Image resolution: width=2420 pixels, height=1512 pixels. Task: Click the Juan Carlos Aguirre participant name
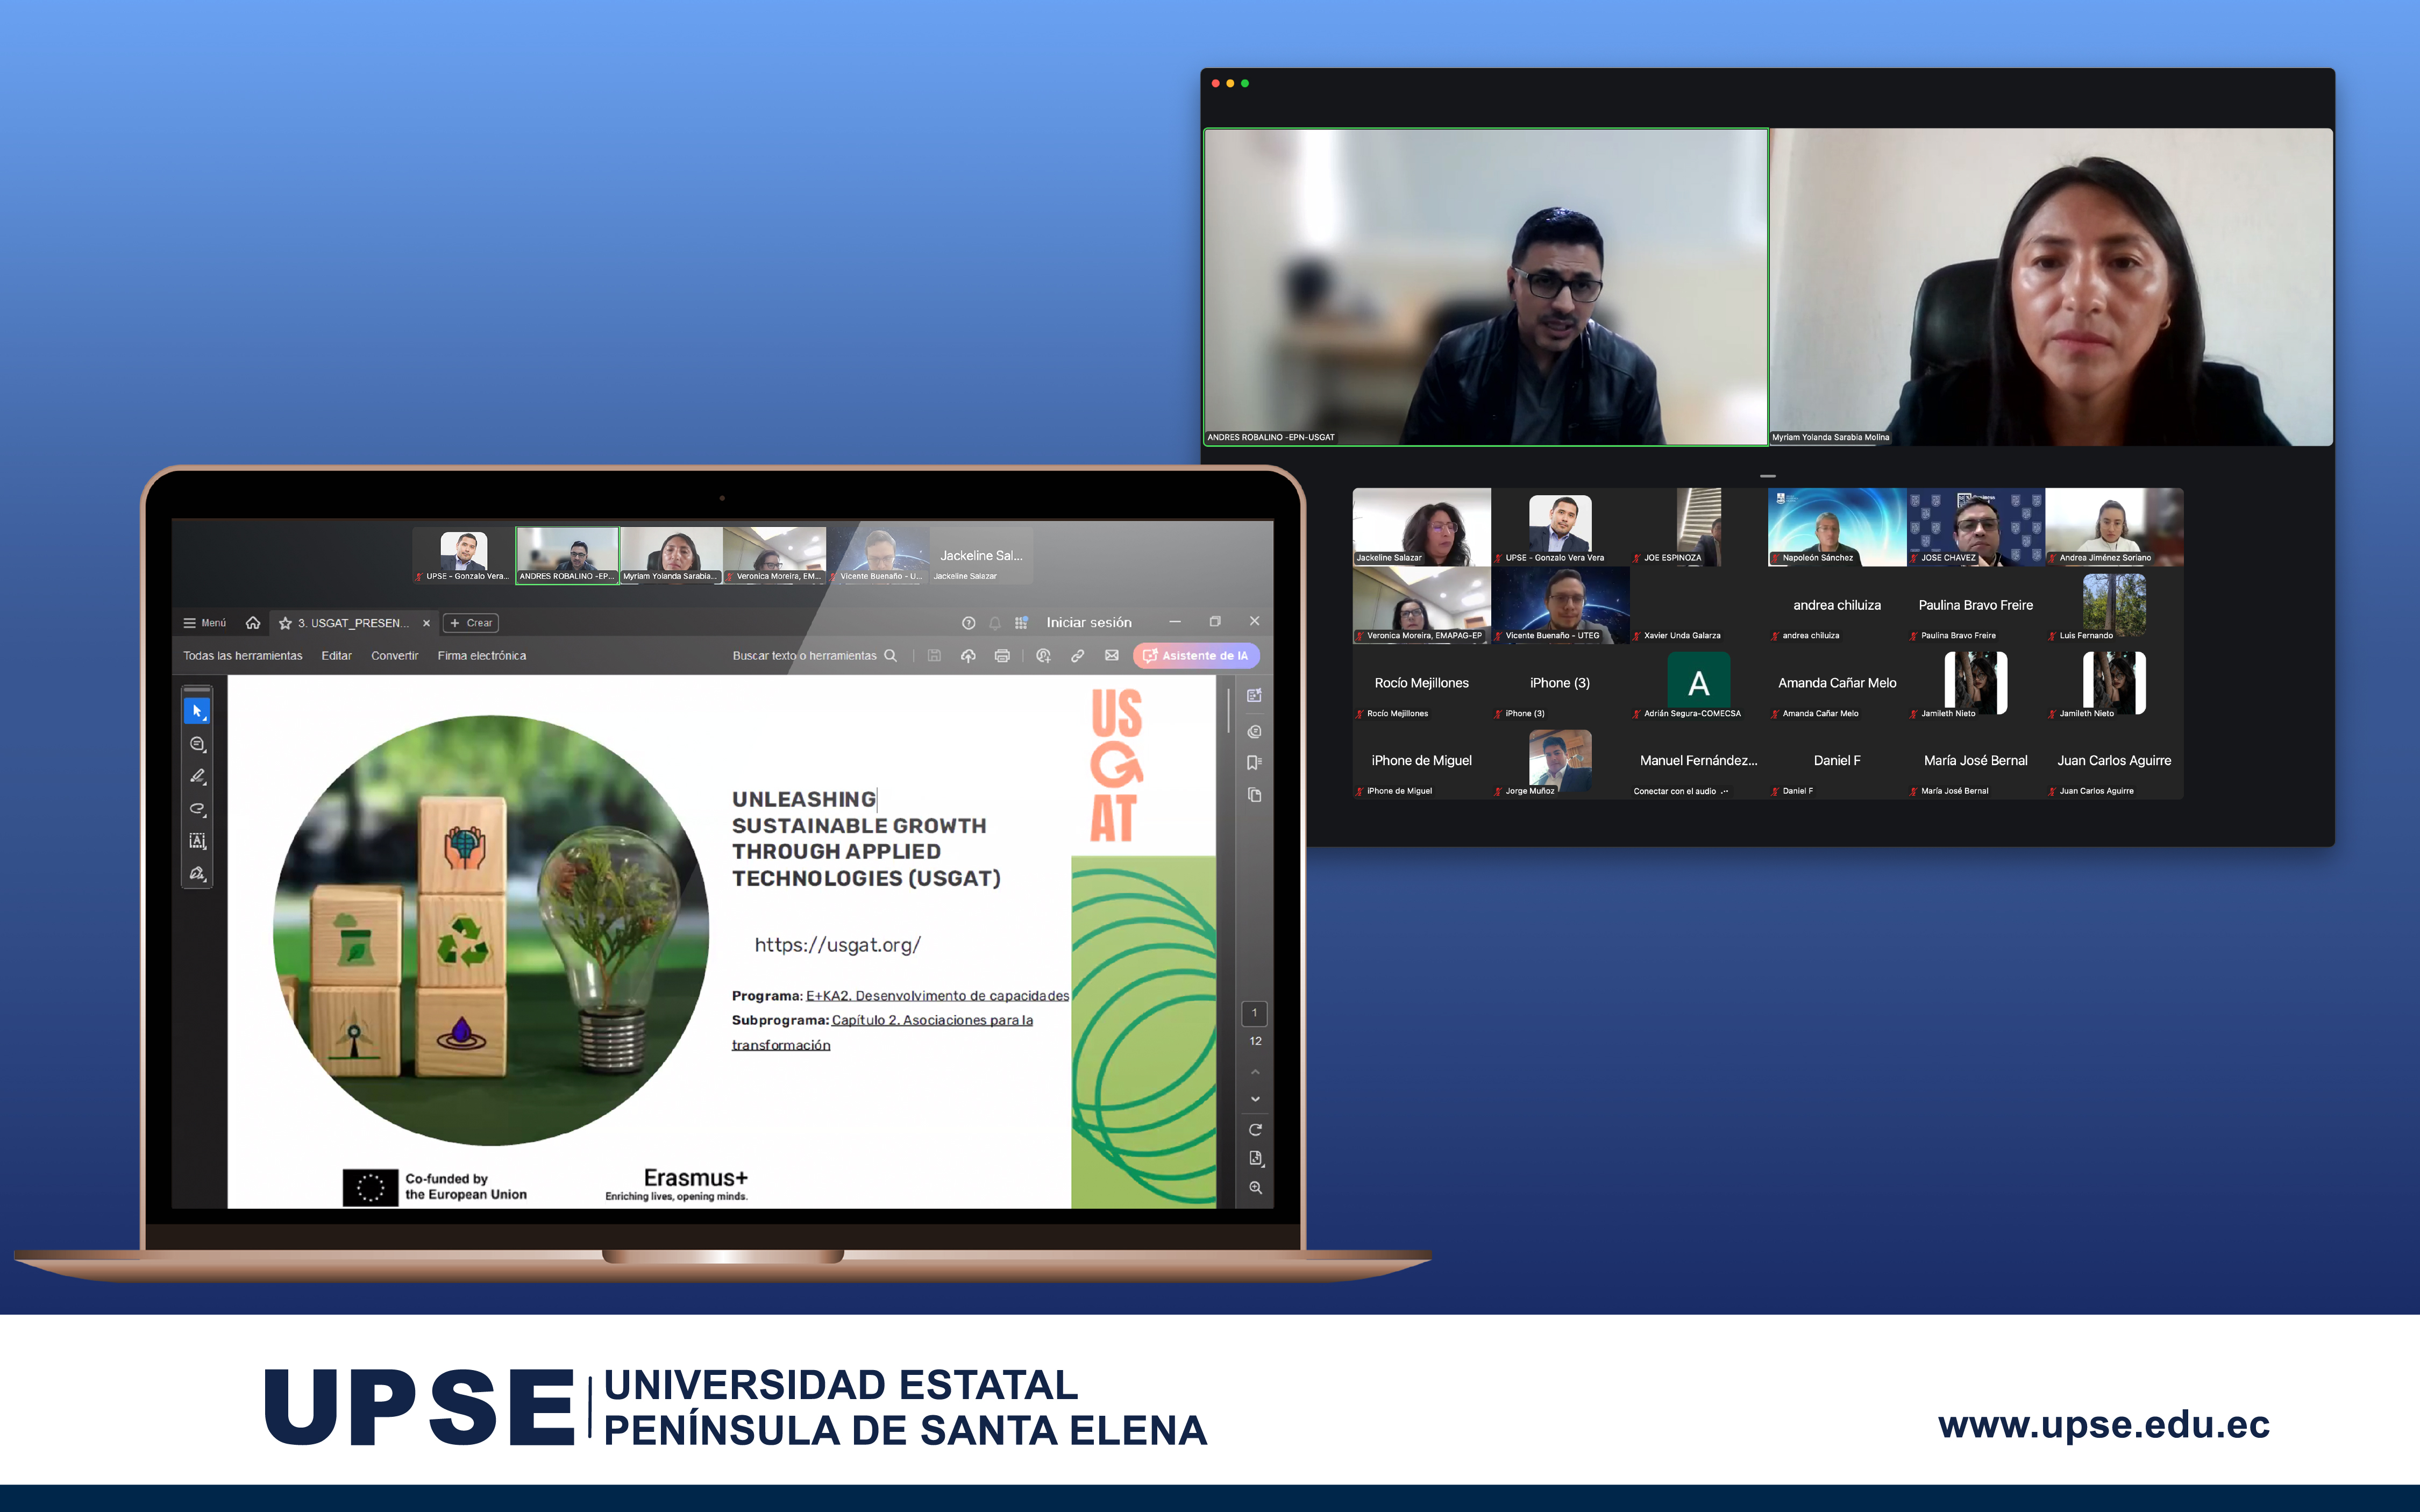pos(2114,760)
